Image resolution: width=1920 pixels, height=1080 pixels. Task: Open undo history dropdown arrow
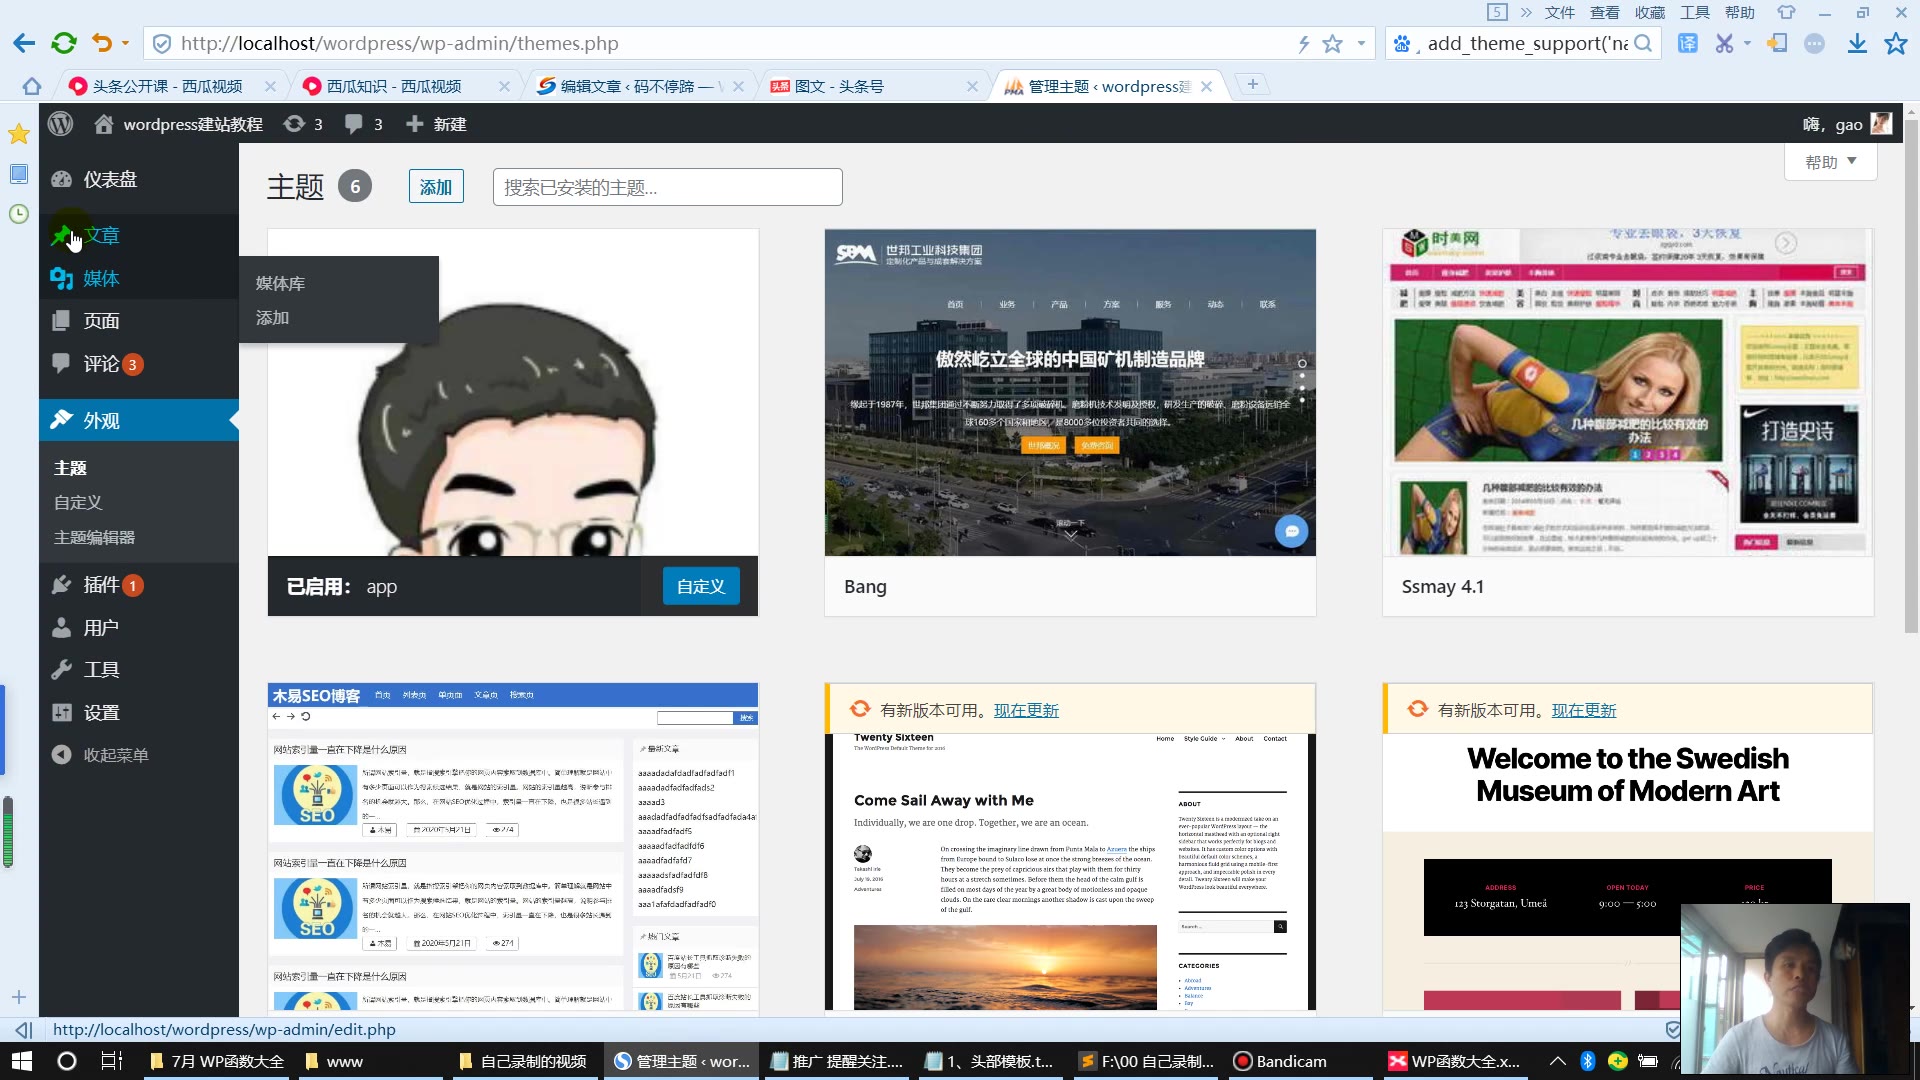click(125, 43)
